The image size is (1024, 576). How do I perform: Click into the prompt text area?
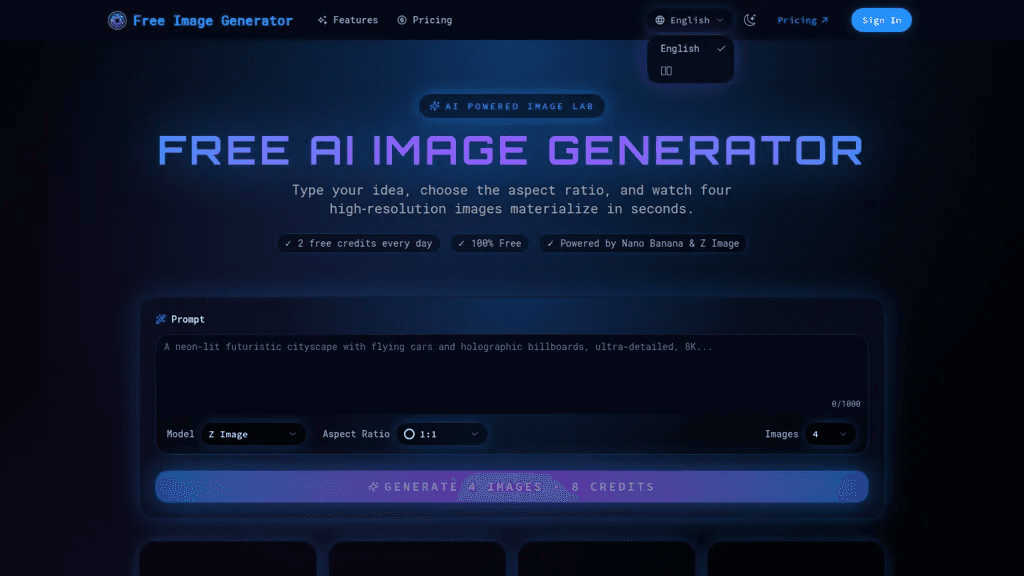click(512, 374)
